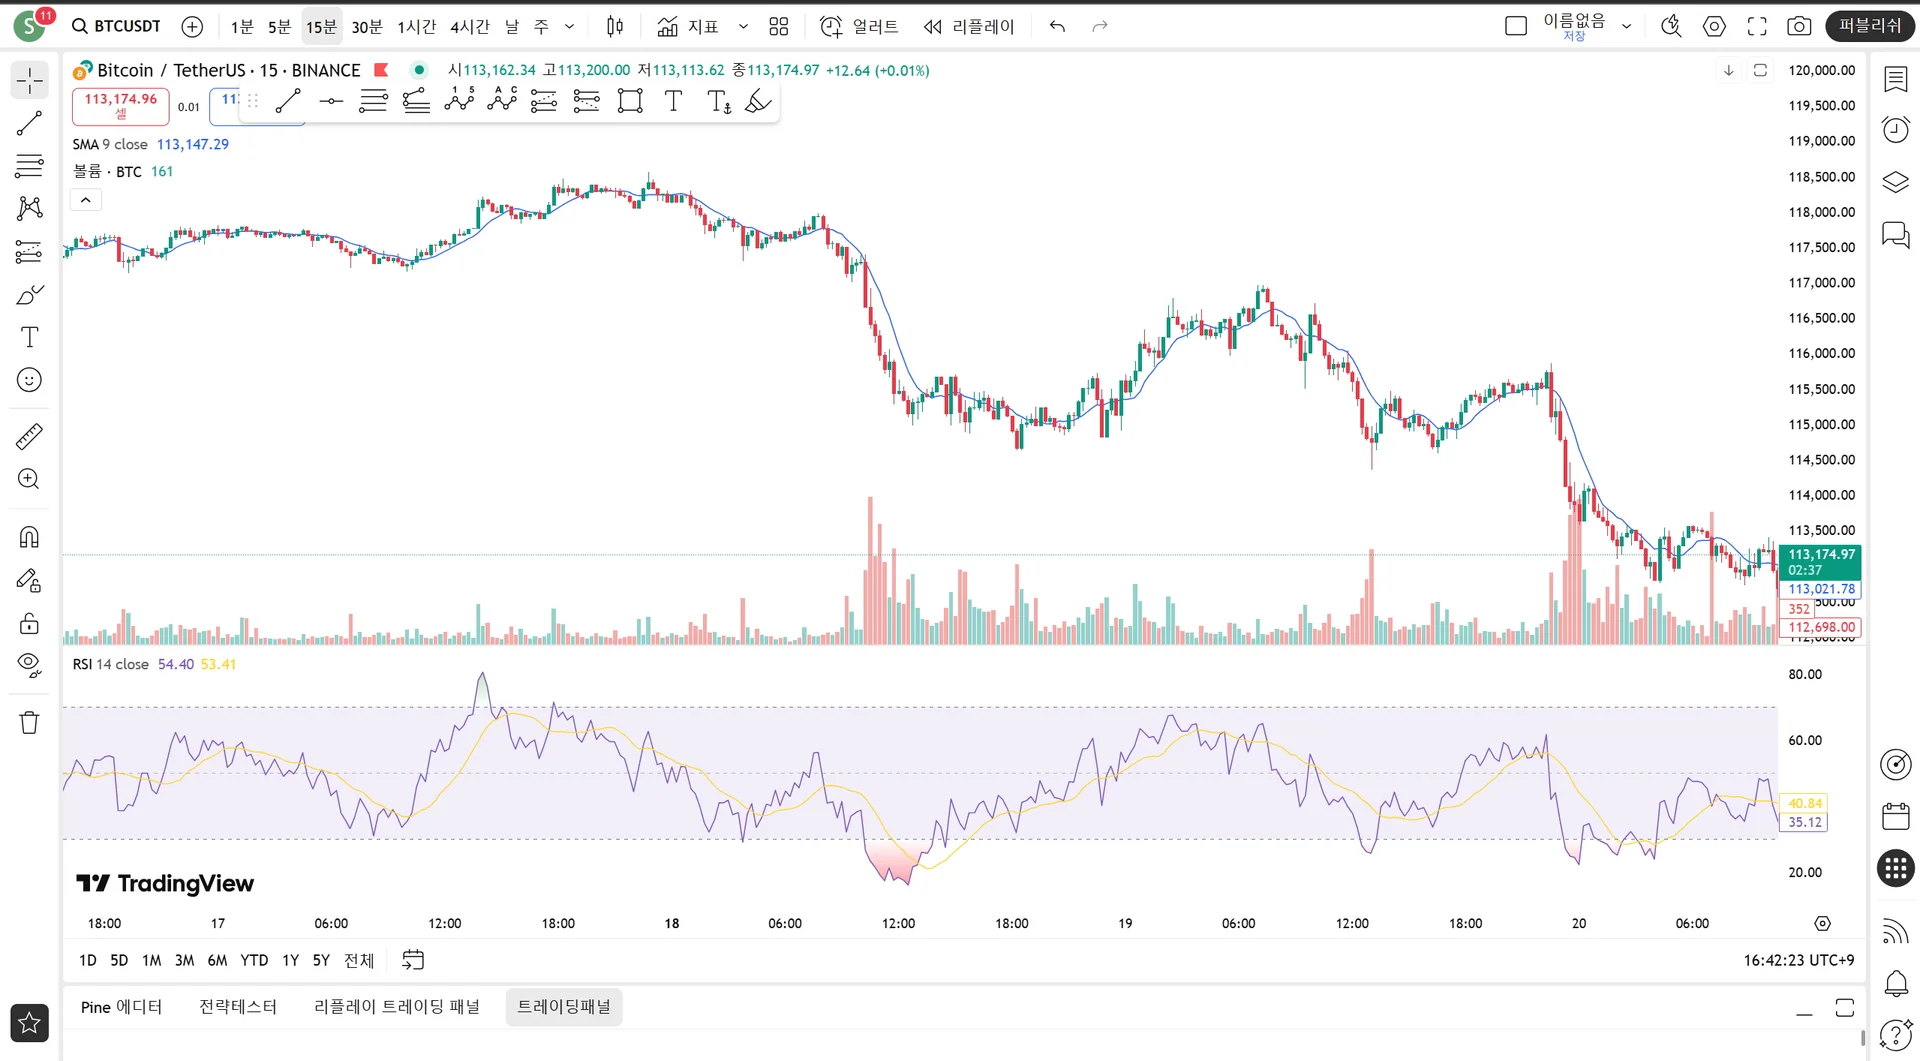
Task: Open the emoji icons tool
Action: [x=29, y=380]
